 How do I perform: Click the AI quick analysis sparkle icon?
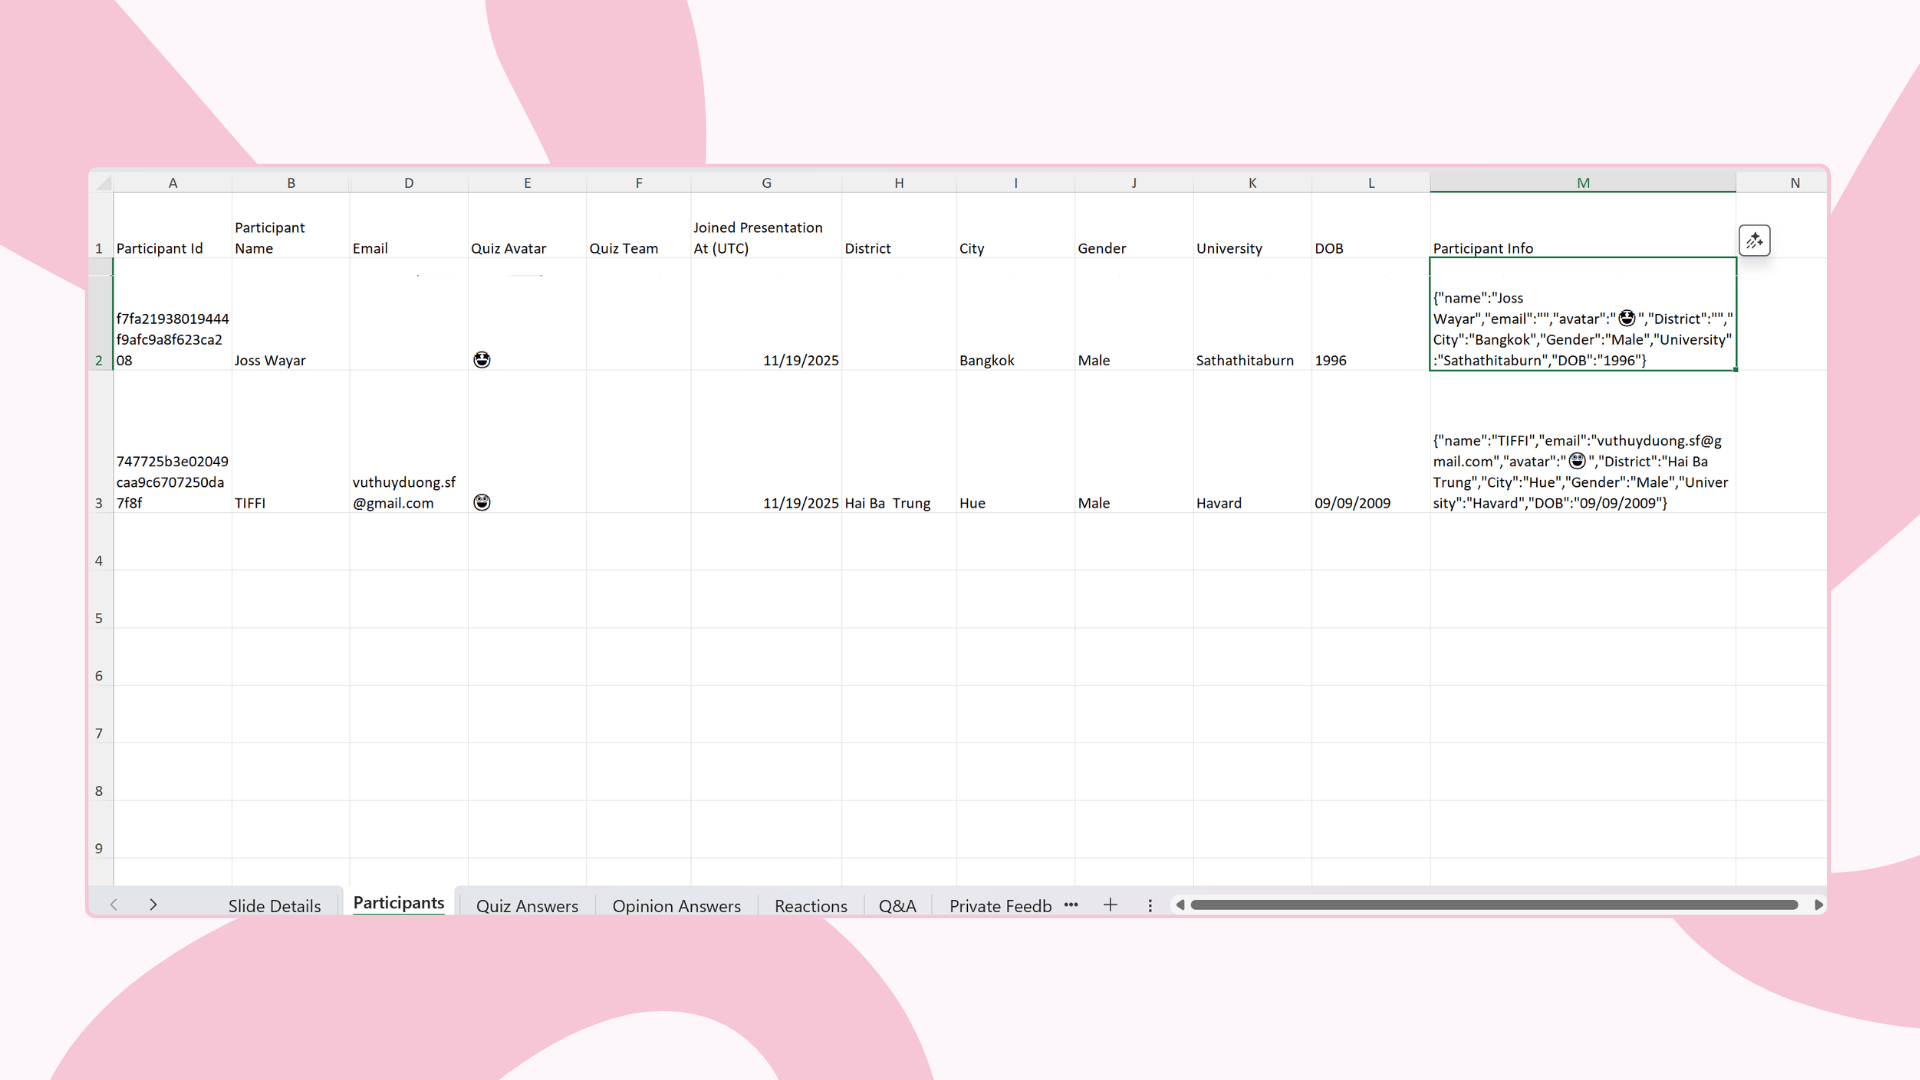point(1756,240)
